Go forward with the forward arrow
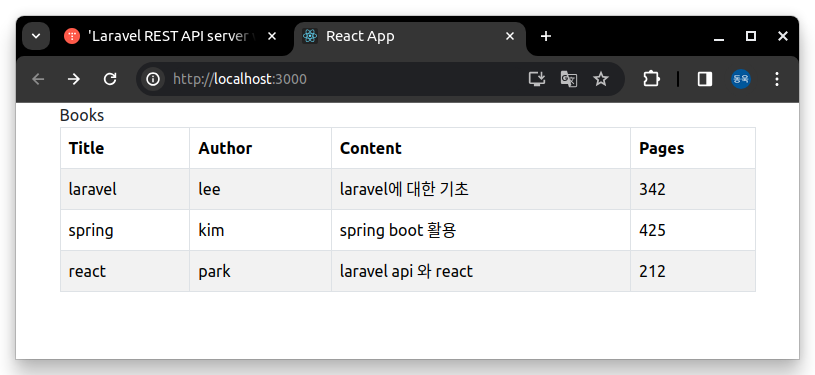Viewport: 815px width, 375px height. 74,79
